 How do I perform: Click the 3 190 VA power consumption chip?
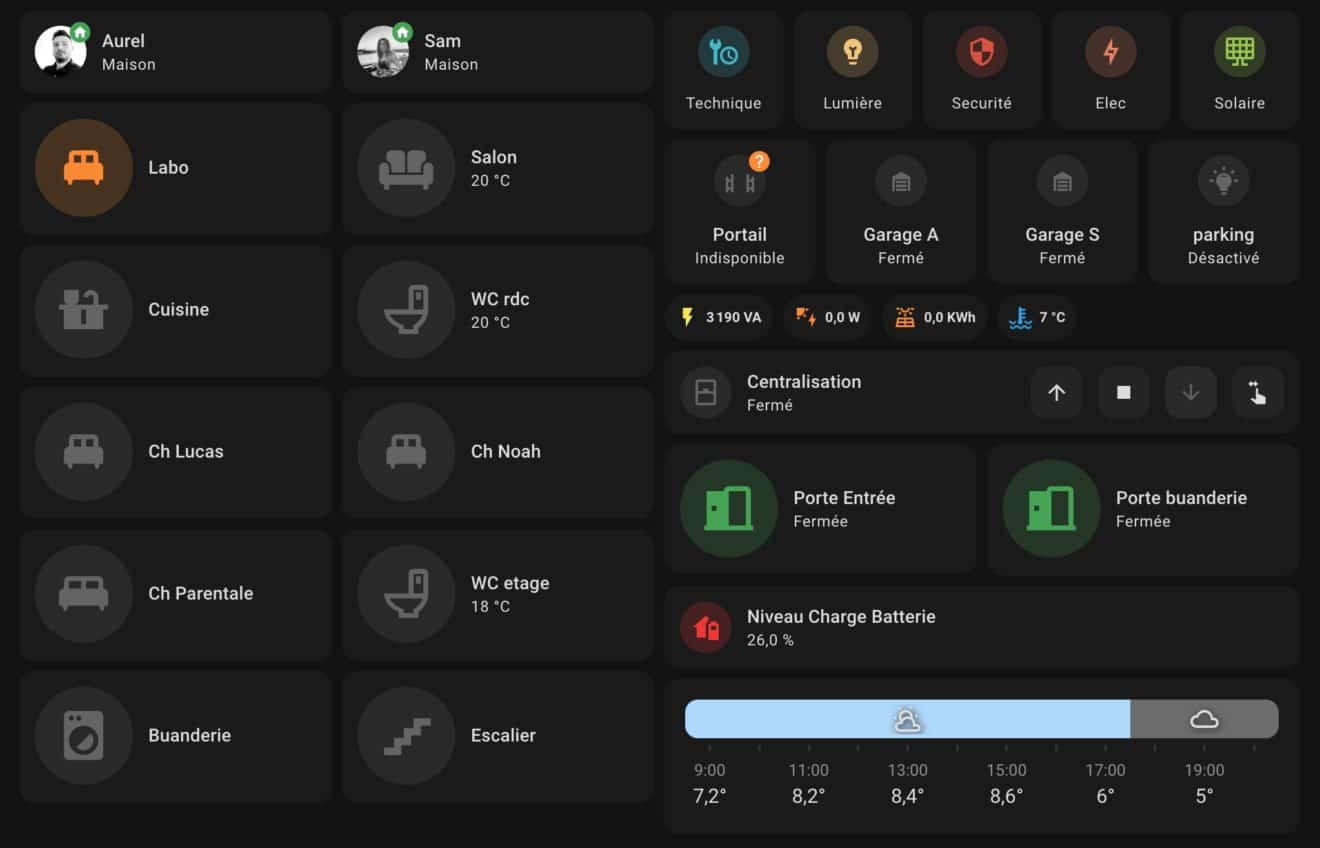point(719,317)
